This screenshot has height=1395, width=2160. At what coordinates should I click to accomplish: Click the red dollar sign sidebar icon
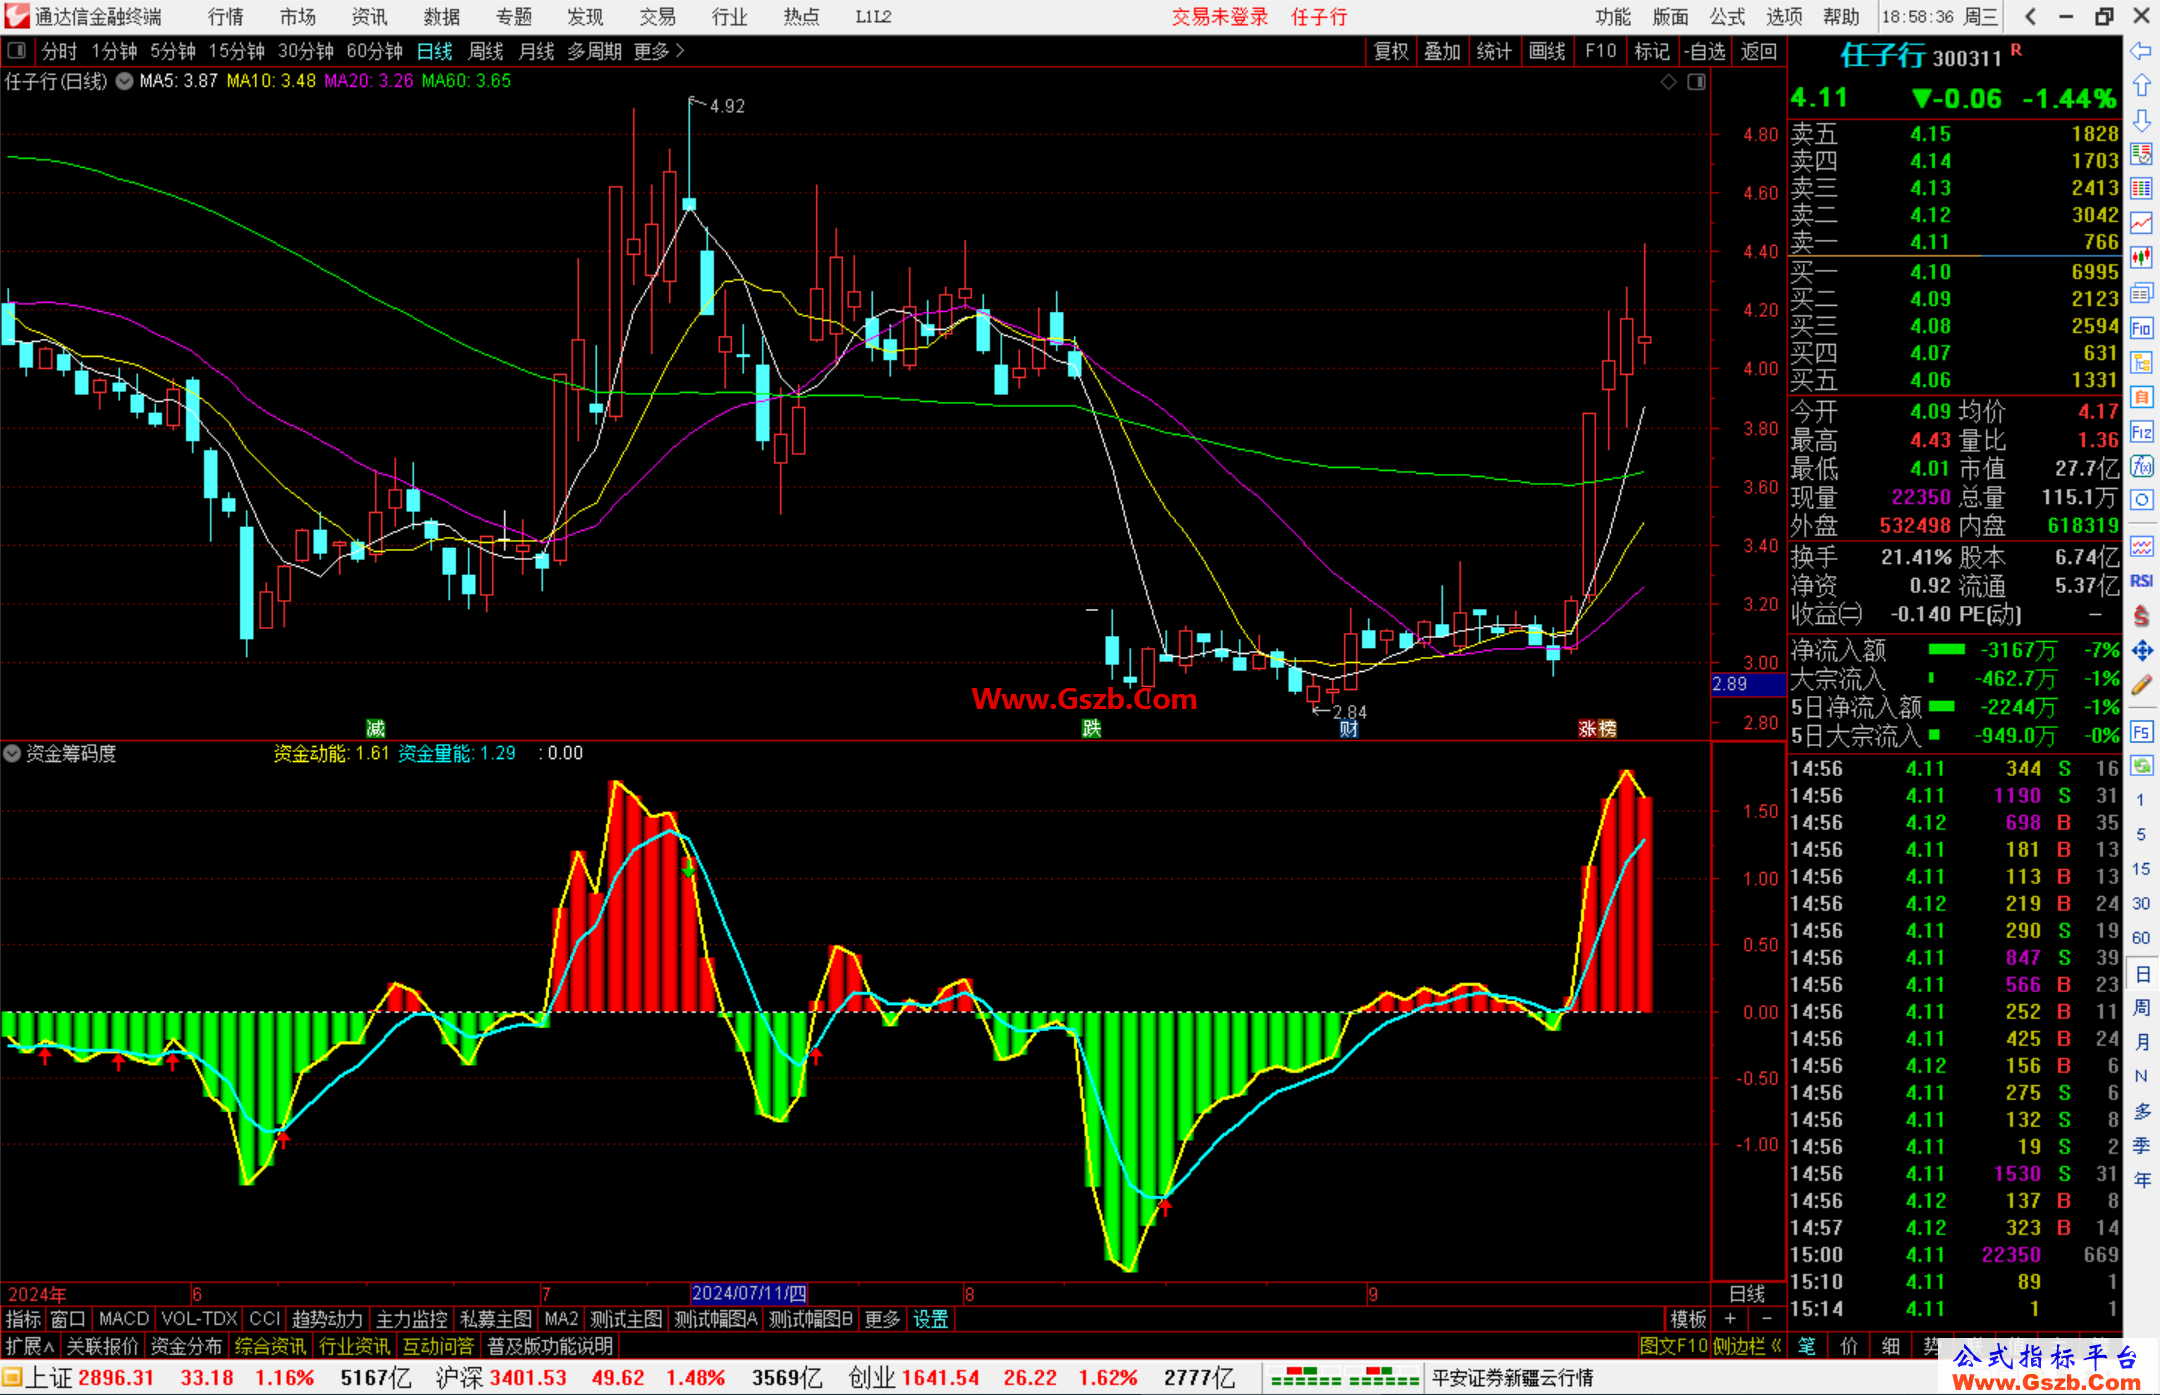pos(2141,616)
